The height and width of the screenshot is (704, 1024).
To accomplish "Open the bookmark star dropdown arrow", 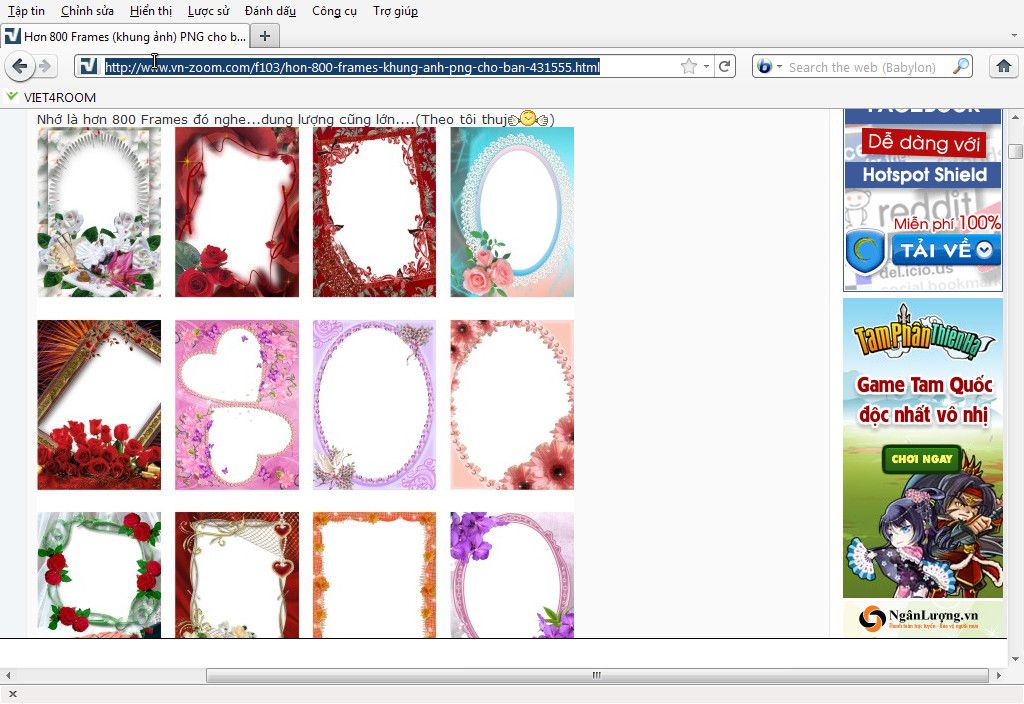I will [706, 67].
